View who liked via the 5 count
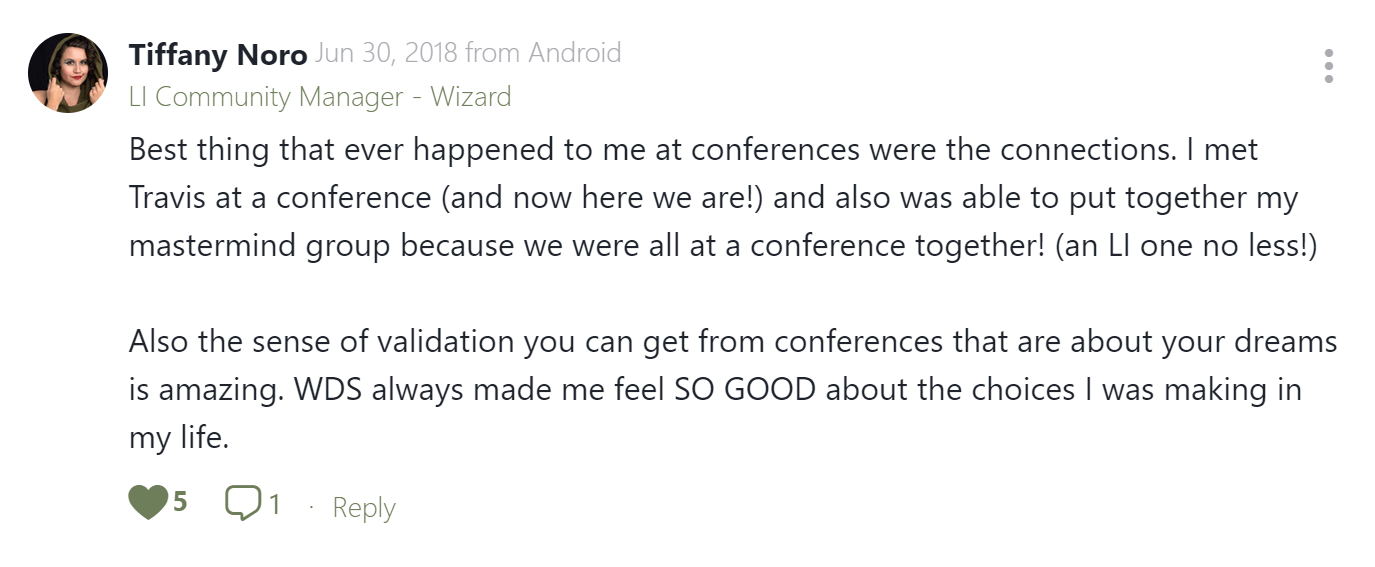Viewport: 1375px width, 567px height. (x=180, y=502)
